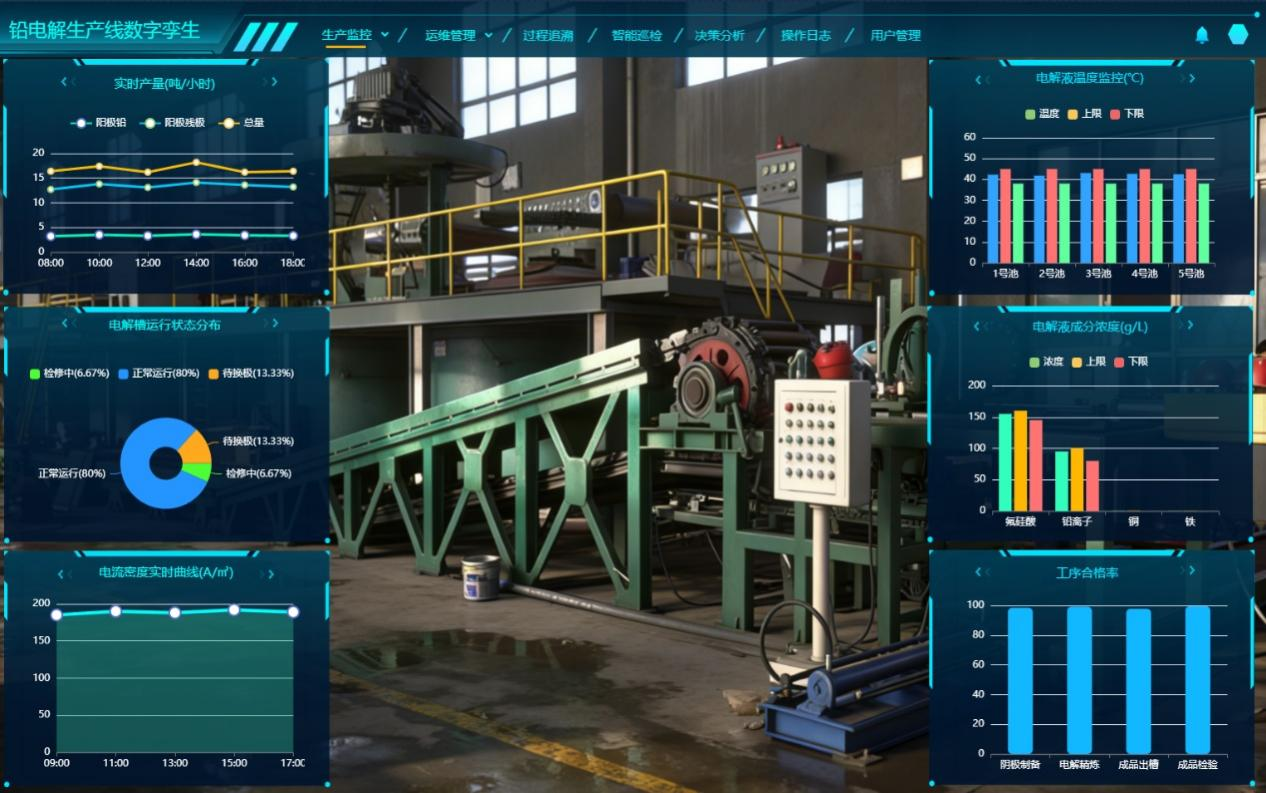This screenshot has height=793, width=1266.
Task: Click right arrow beside 电解液温度监控 title
Action: pos(1192,78)
